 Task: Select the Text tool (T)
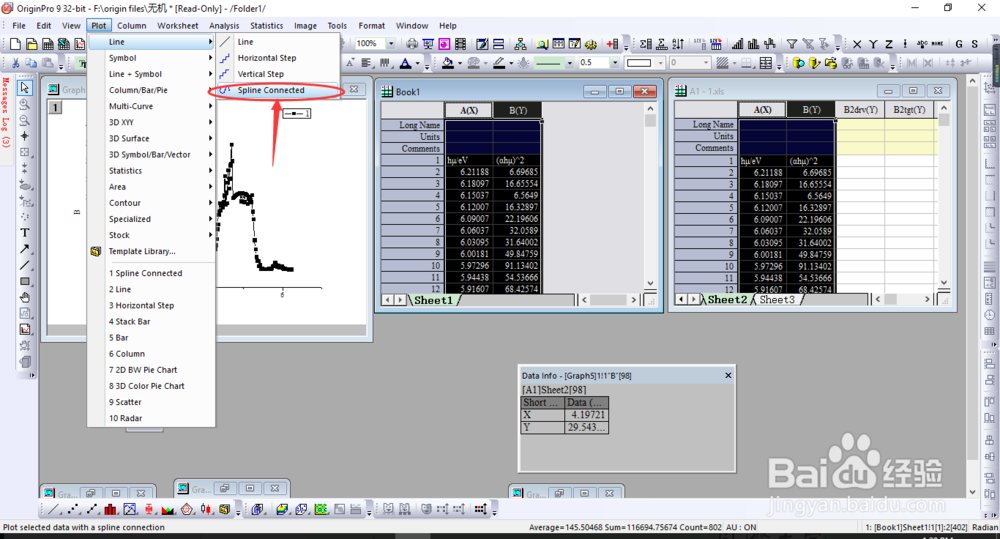(x=24, y=233)
